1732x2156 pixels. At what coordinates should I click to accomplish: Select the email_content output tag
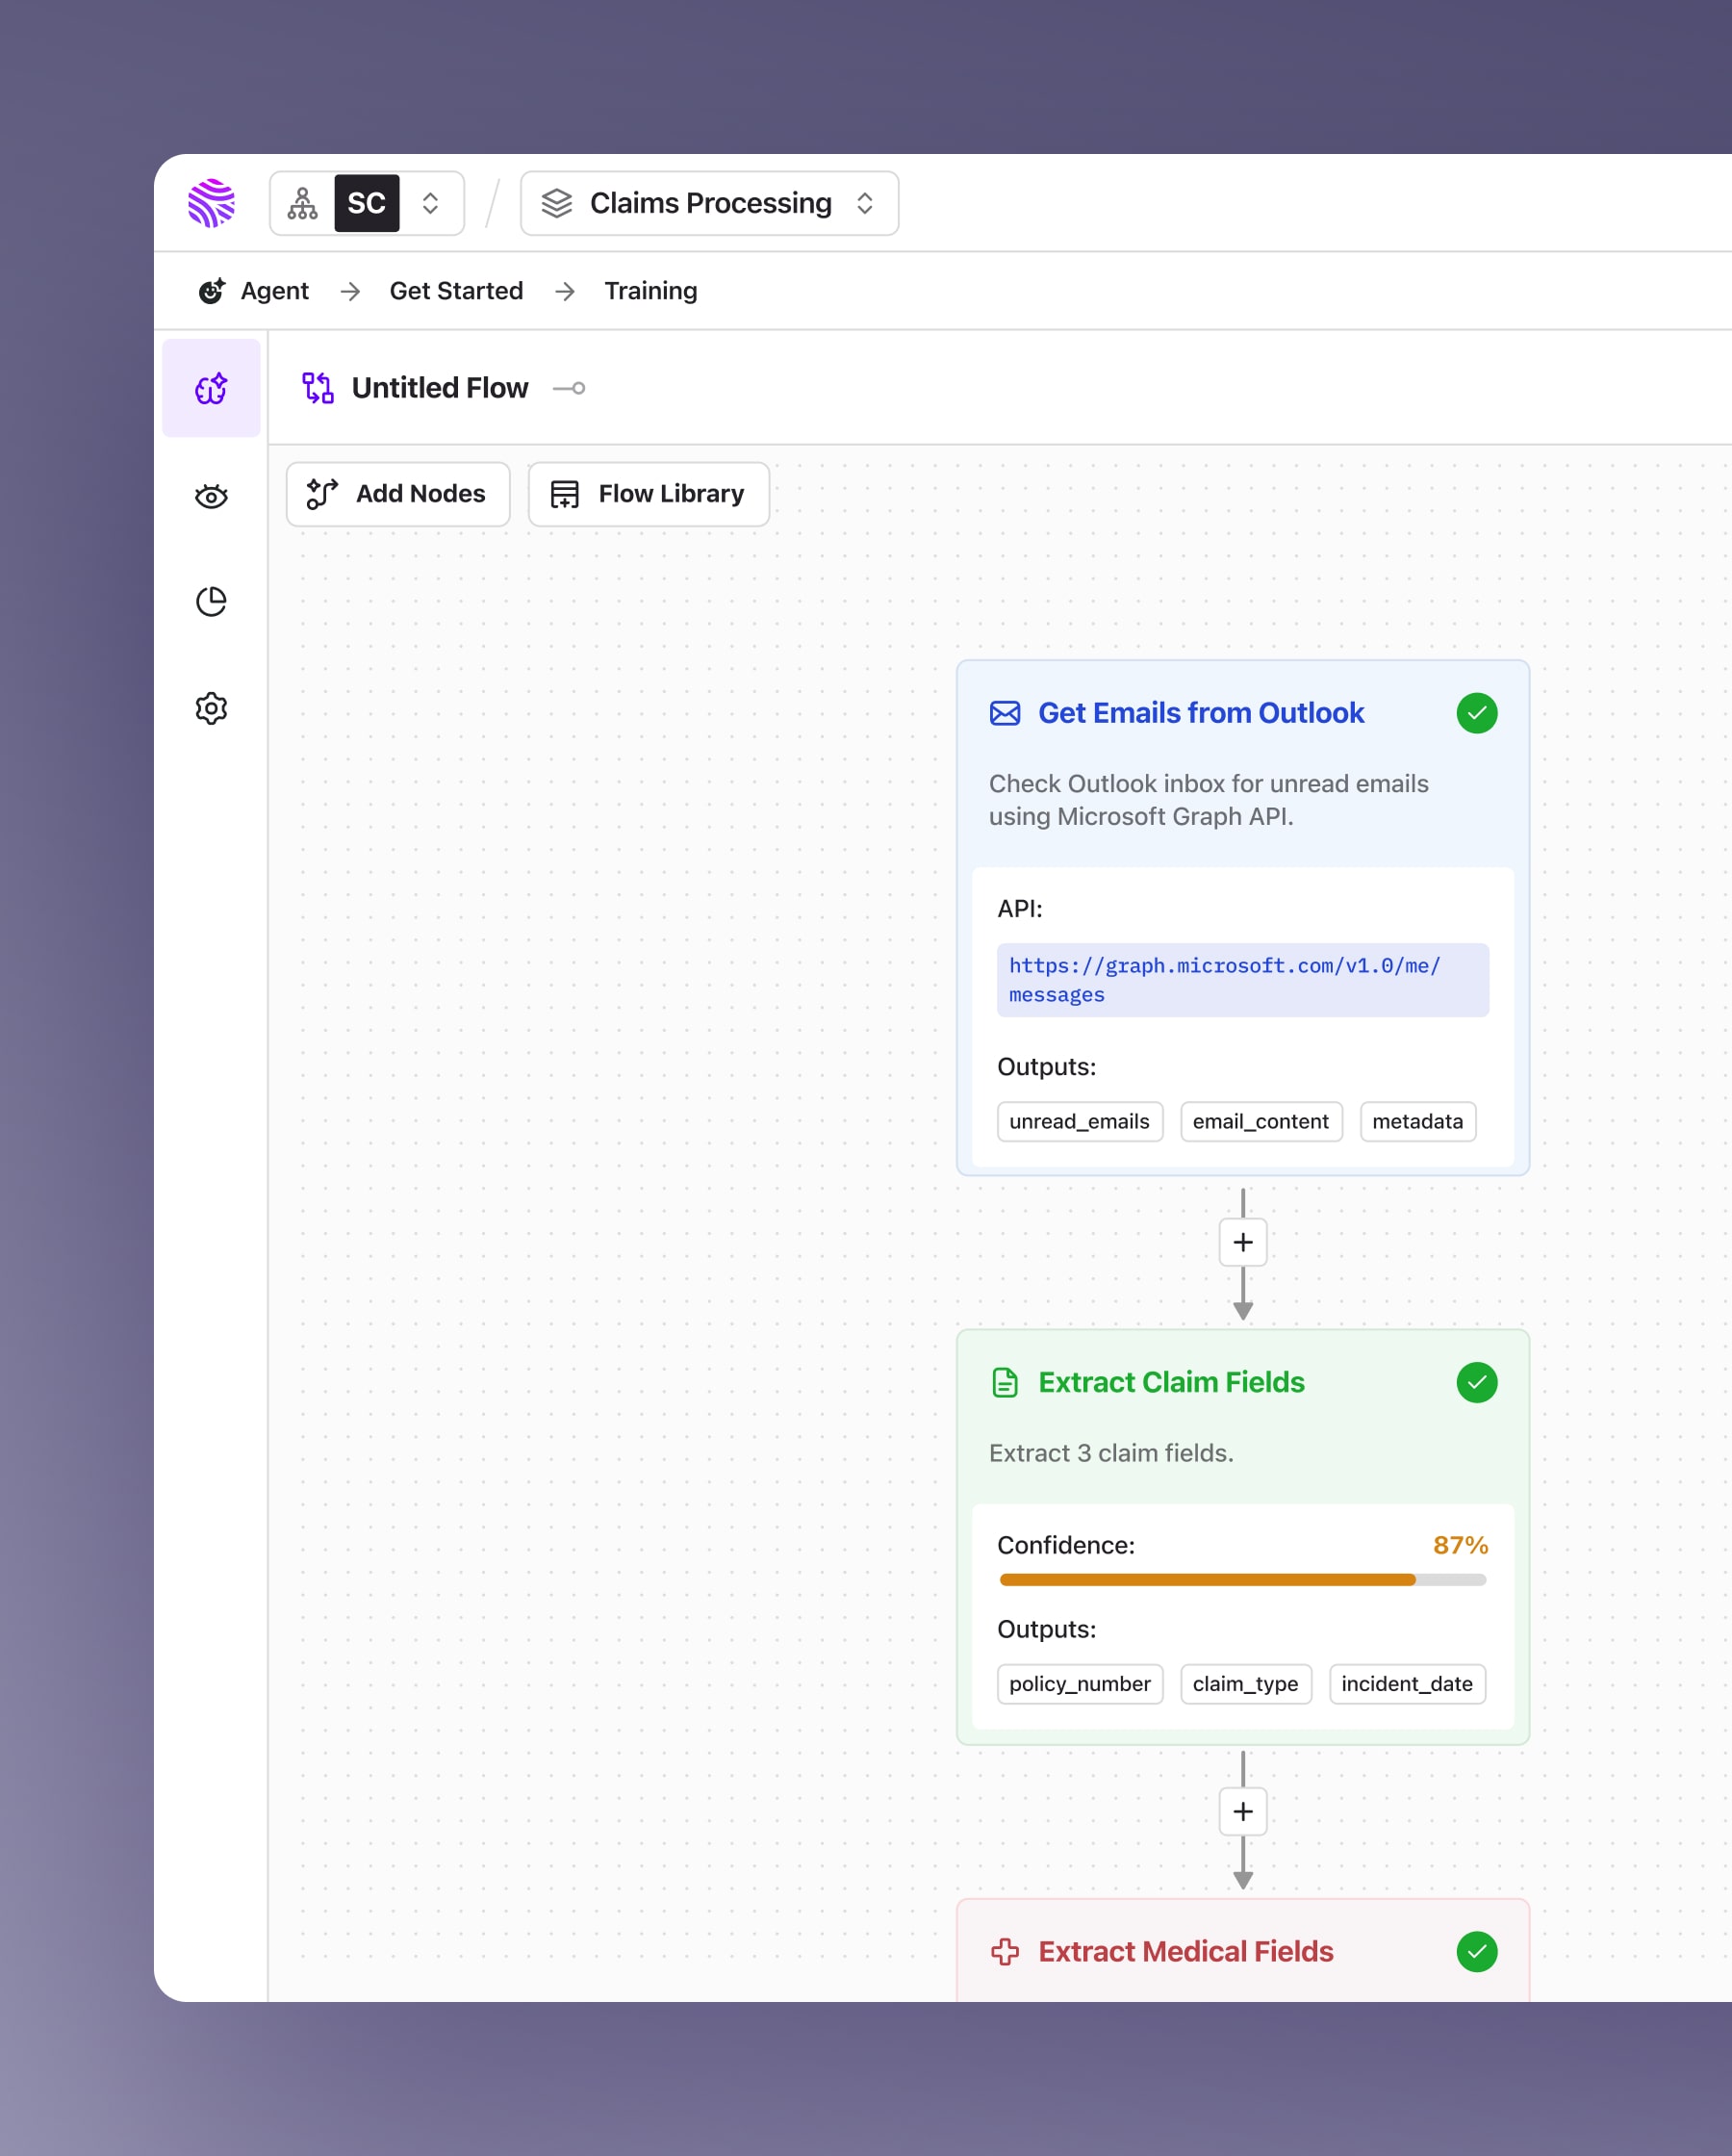1261,1121
